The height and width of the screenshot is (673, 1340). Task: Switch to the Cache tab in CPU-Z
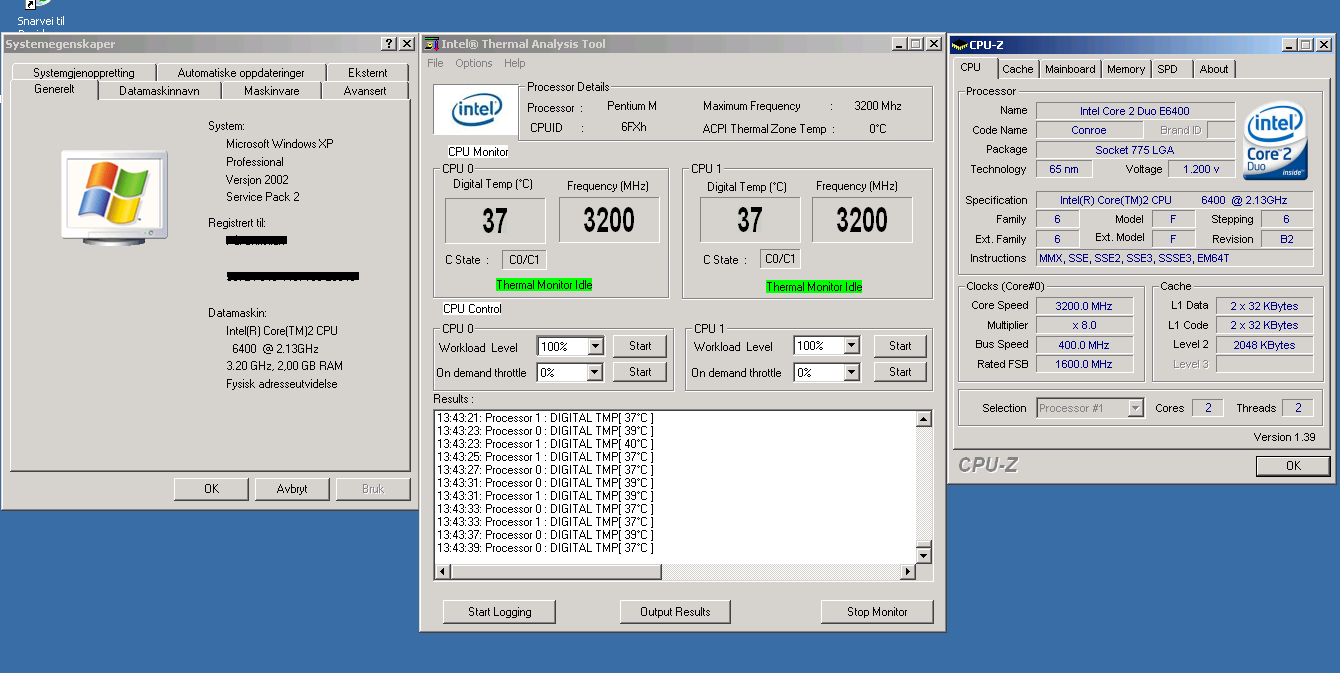(1017, 69)
